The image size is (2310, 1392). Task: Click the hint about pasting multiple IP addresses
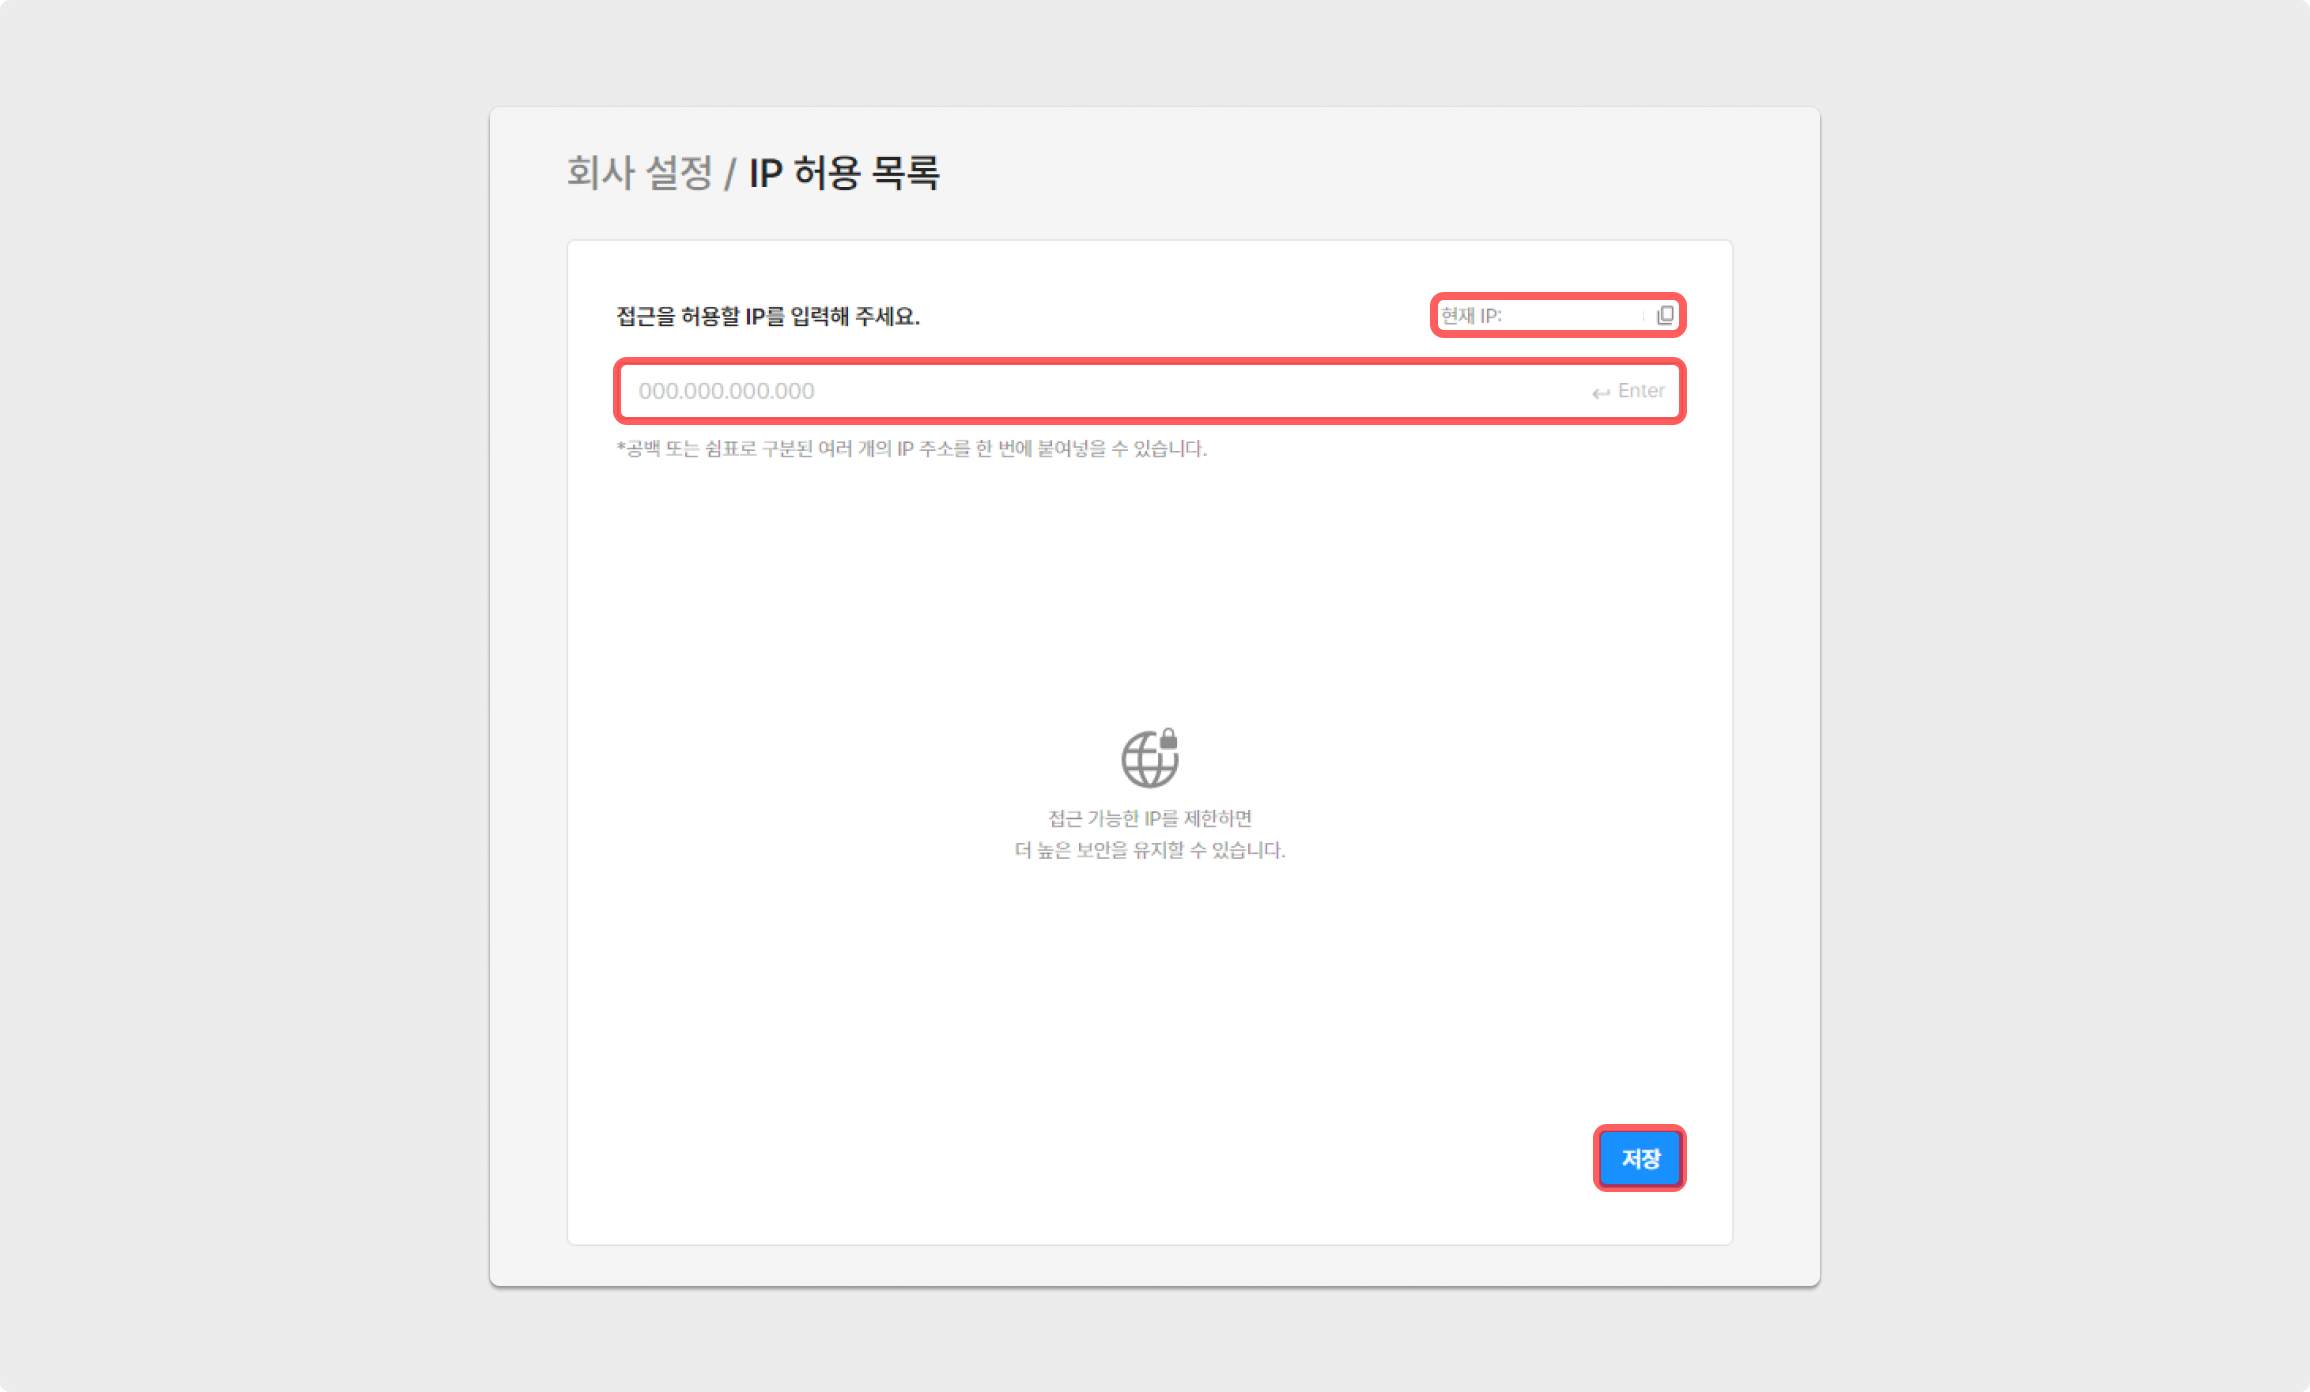tap(912, 449)
